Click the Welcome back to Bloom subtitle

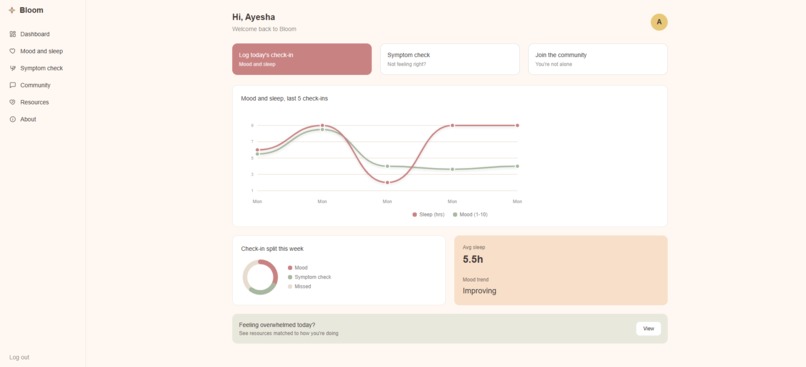point(264,29)
